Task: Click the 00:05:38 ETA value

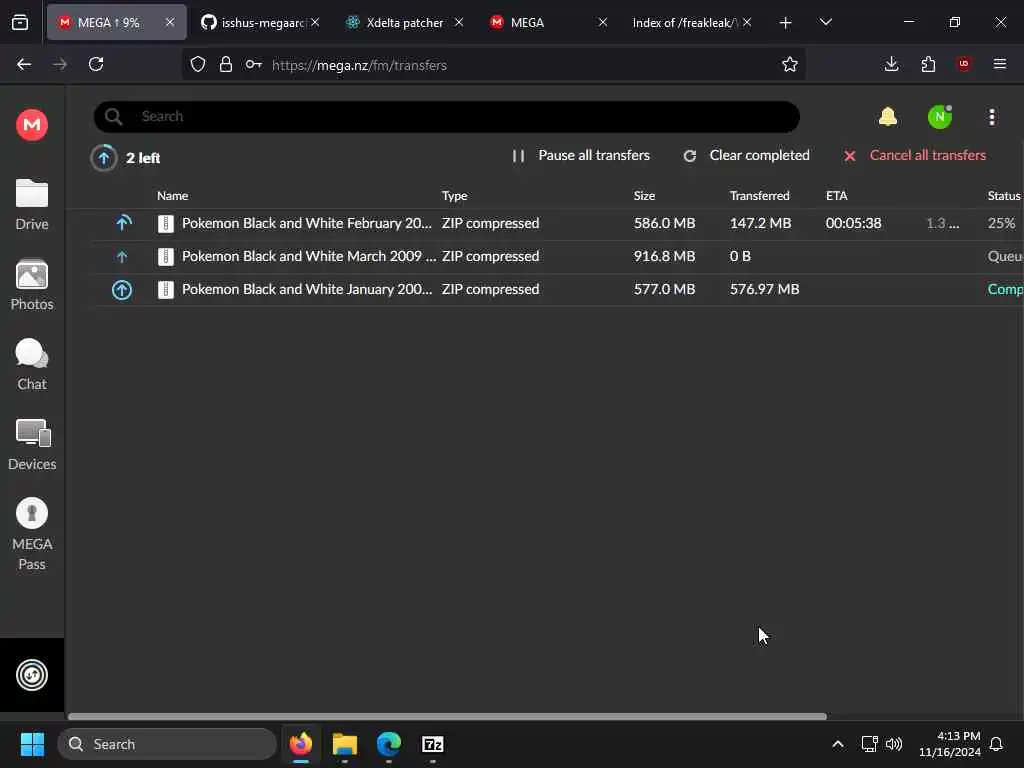Action: click(854, 223)
